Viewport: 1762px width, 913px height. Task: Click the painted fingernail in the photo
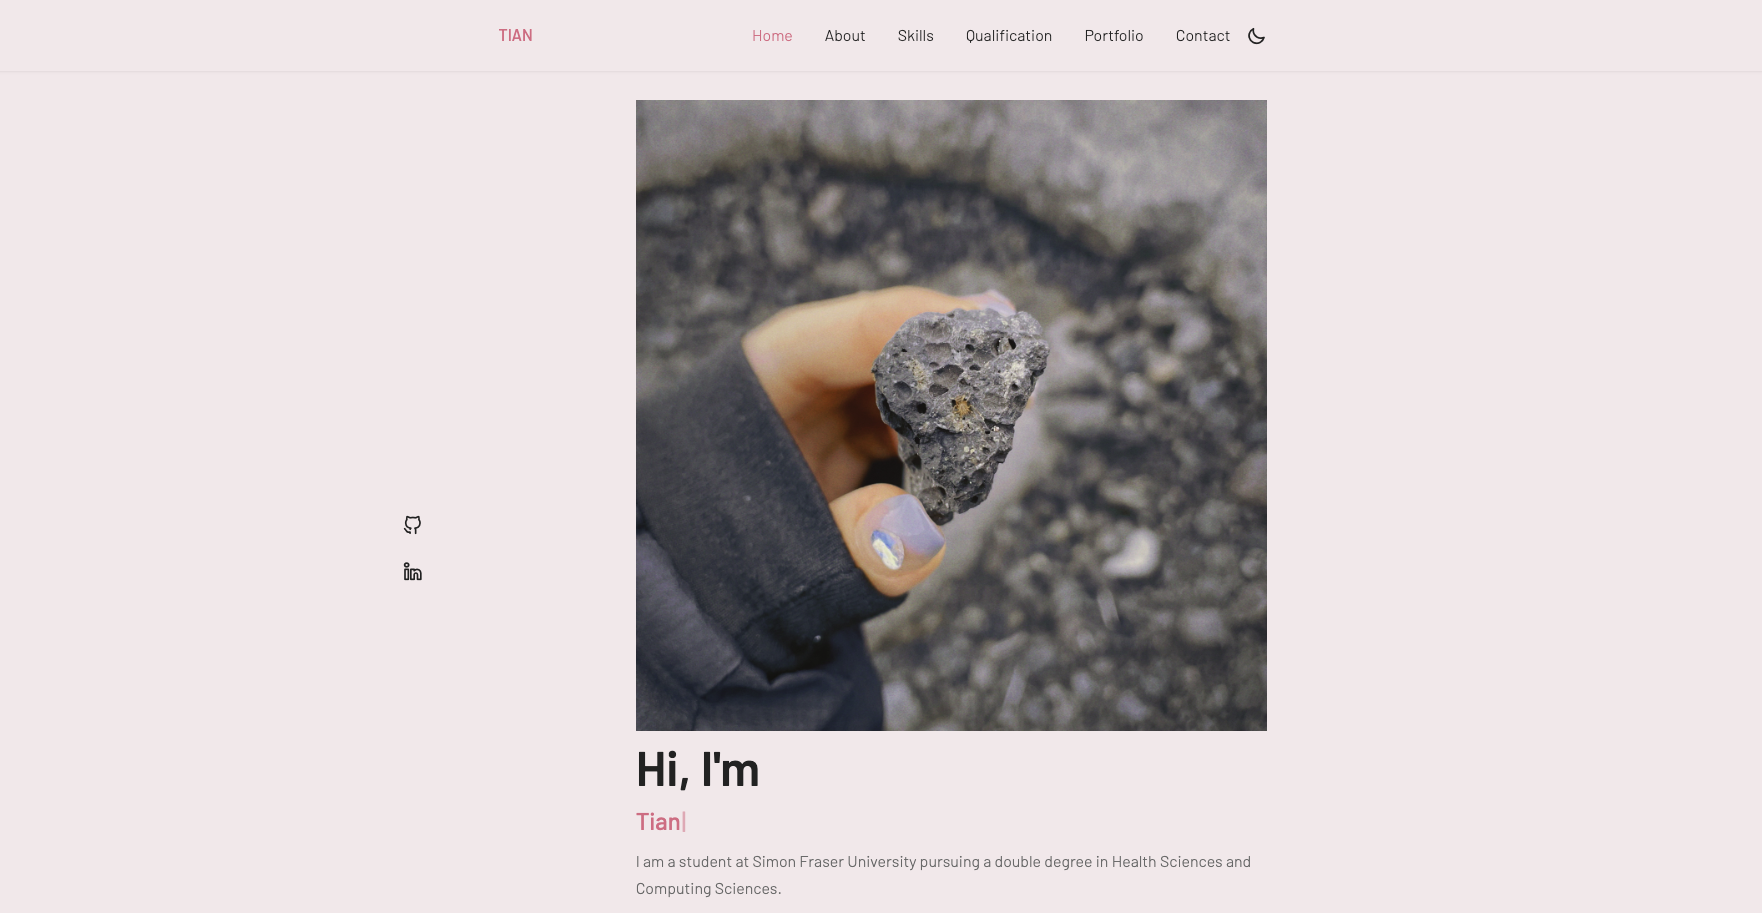(900, 535)
